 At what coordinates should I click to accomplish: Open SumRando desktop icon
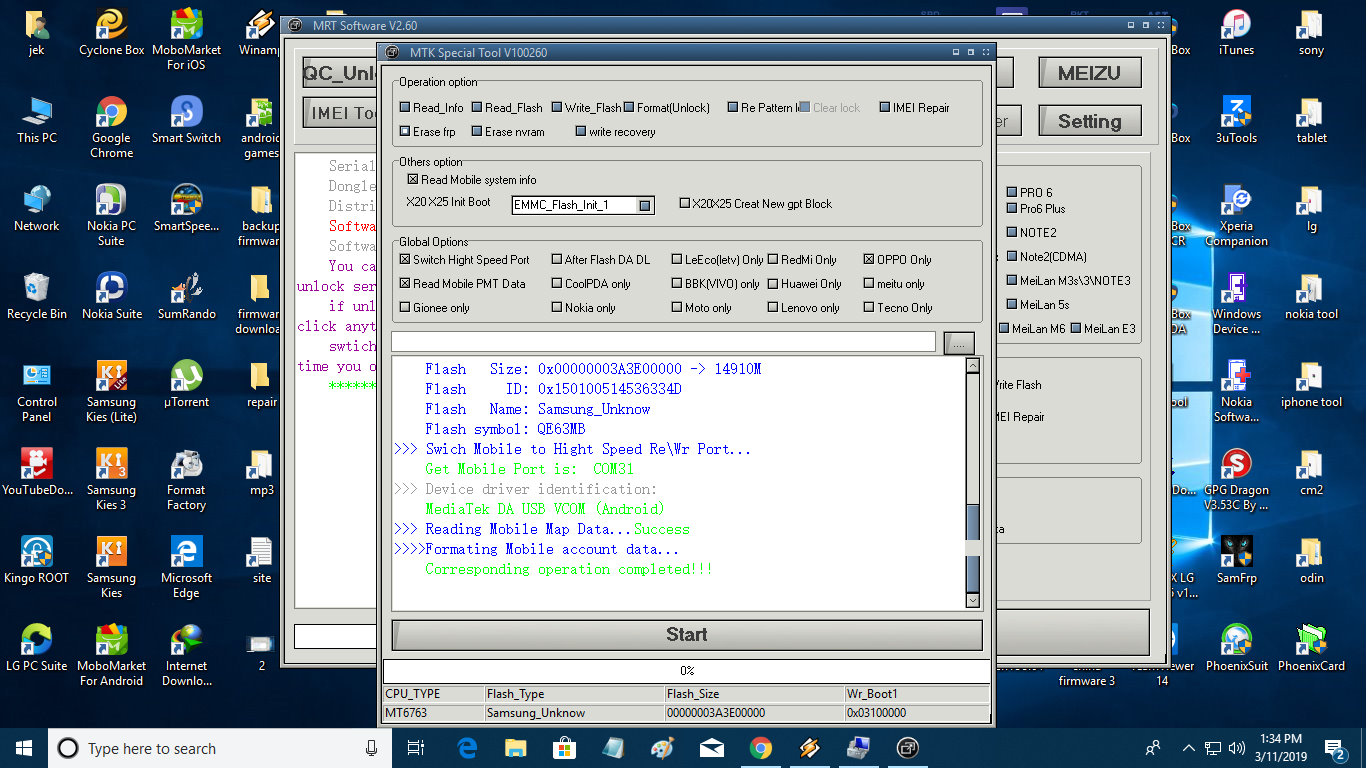coord(186,296)
